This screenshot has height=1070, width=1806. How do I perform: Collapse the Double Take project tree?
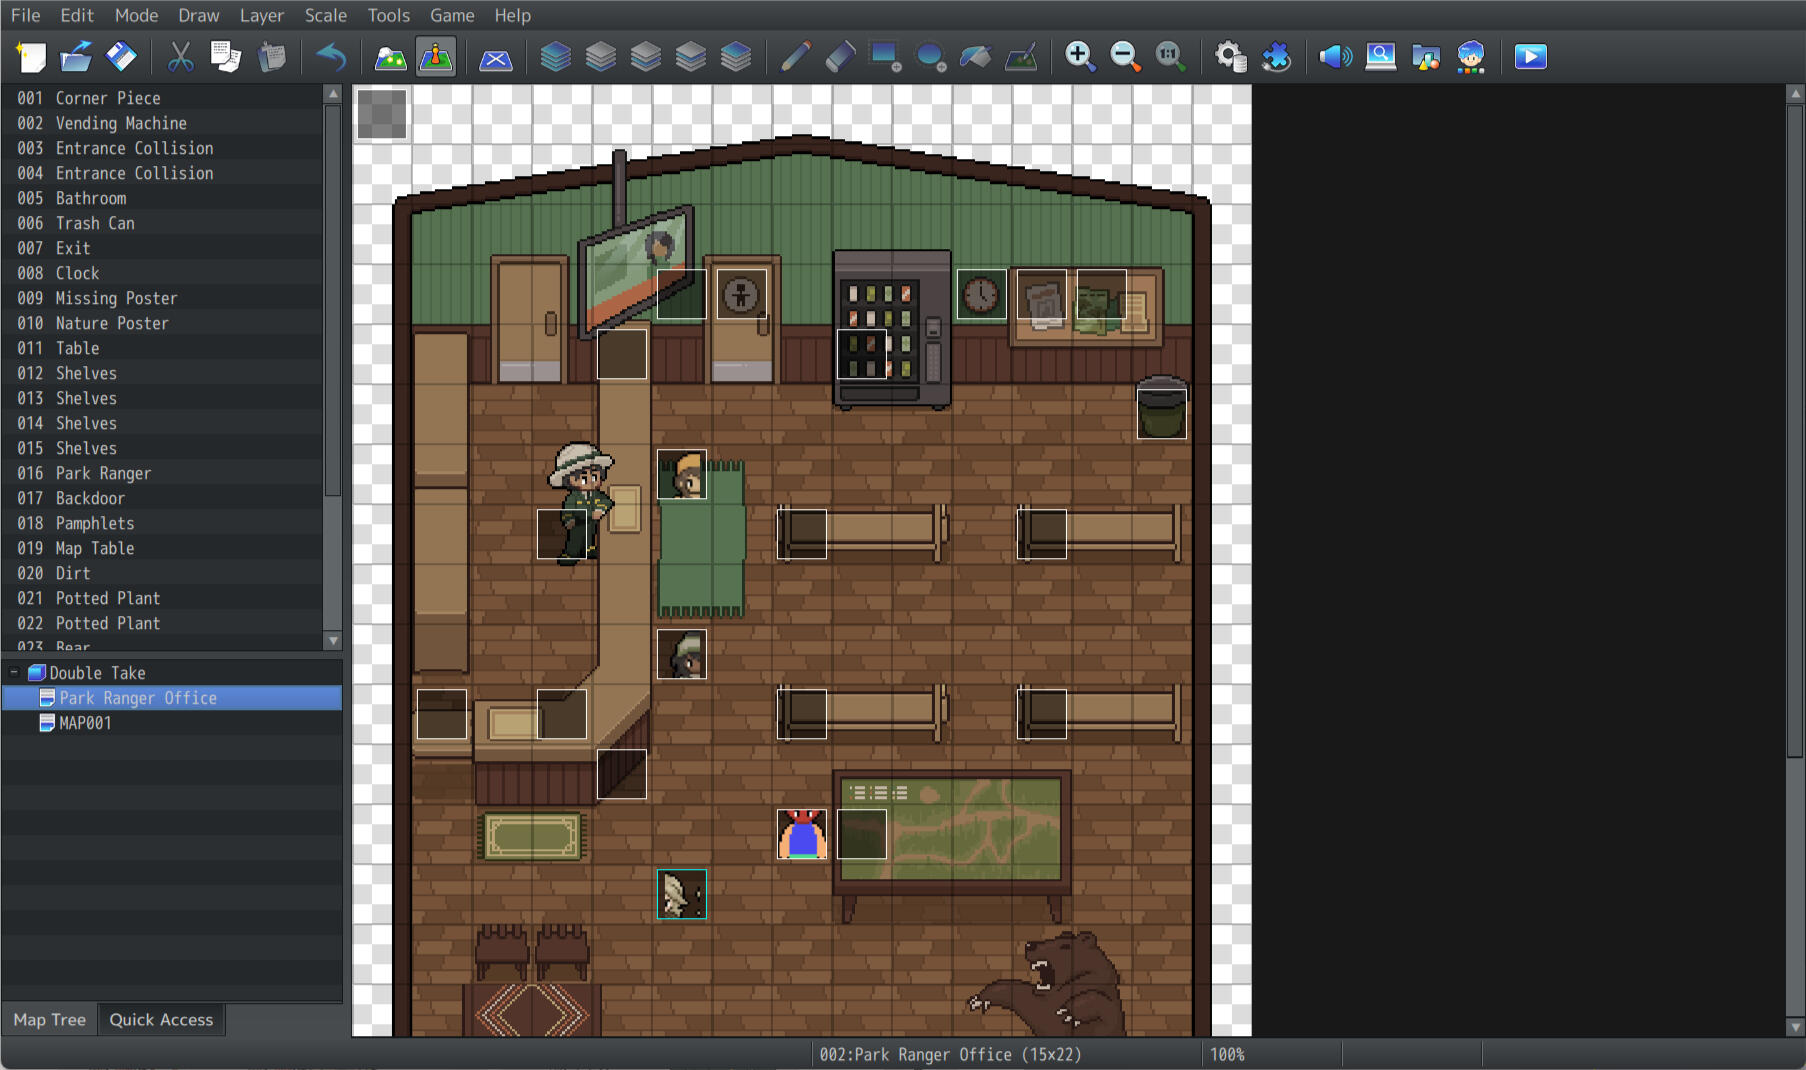tap(14, 673)
